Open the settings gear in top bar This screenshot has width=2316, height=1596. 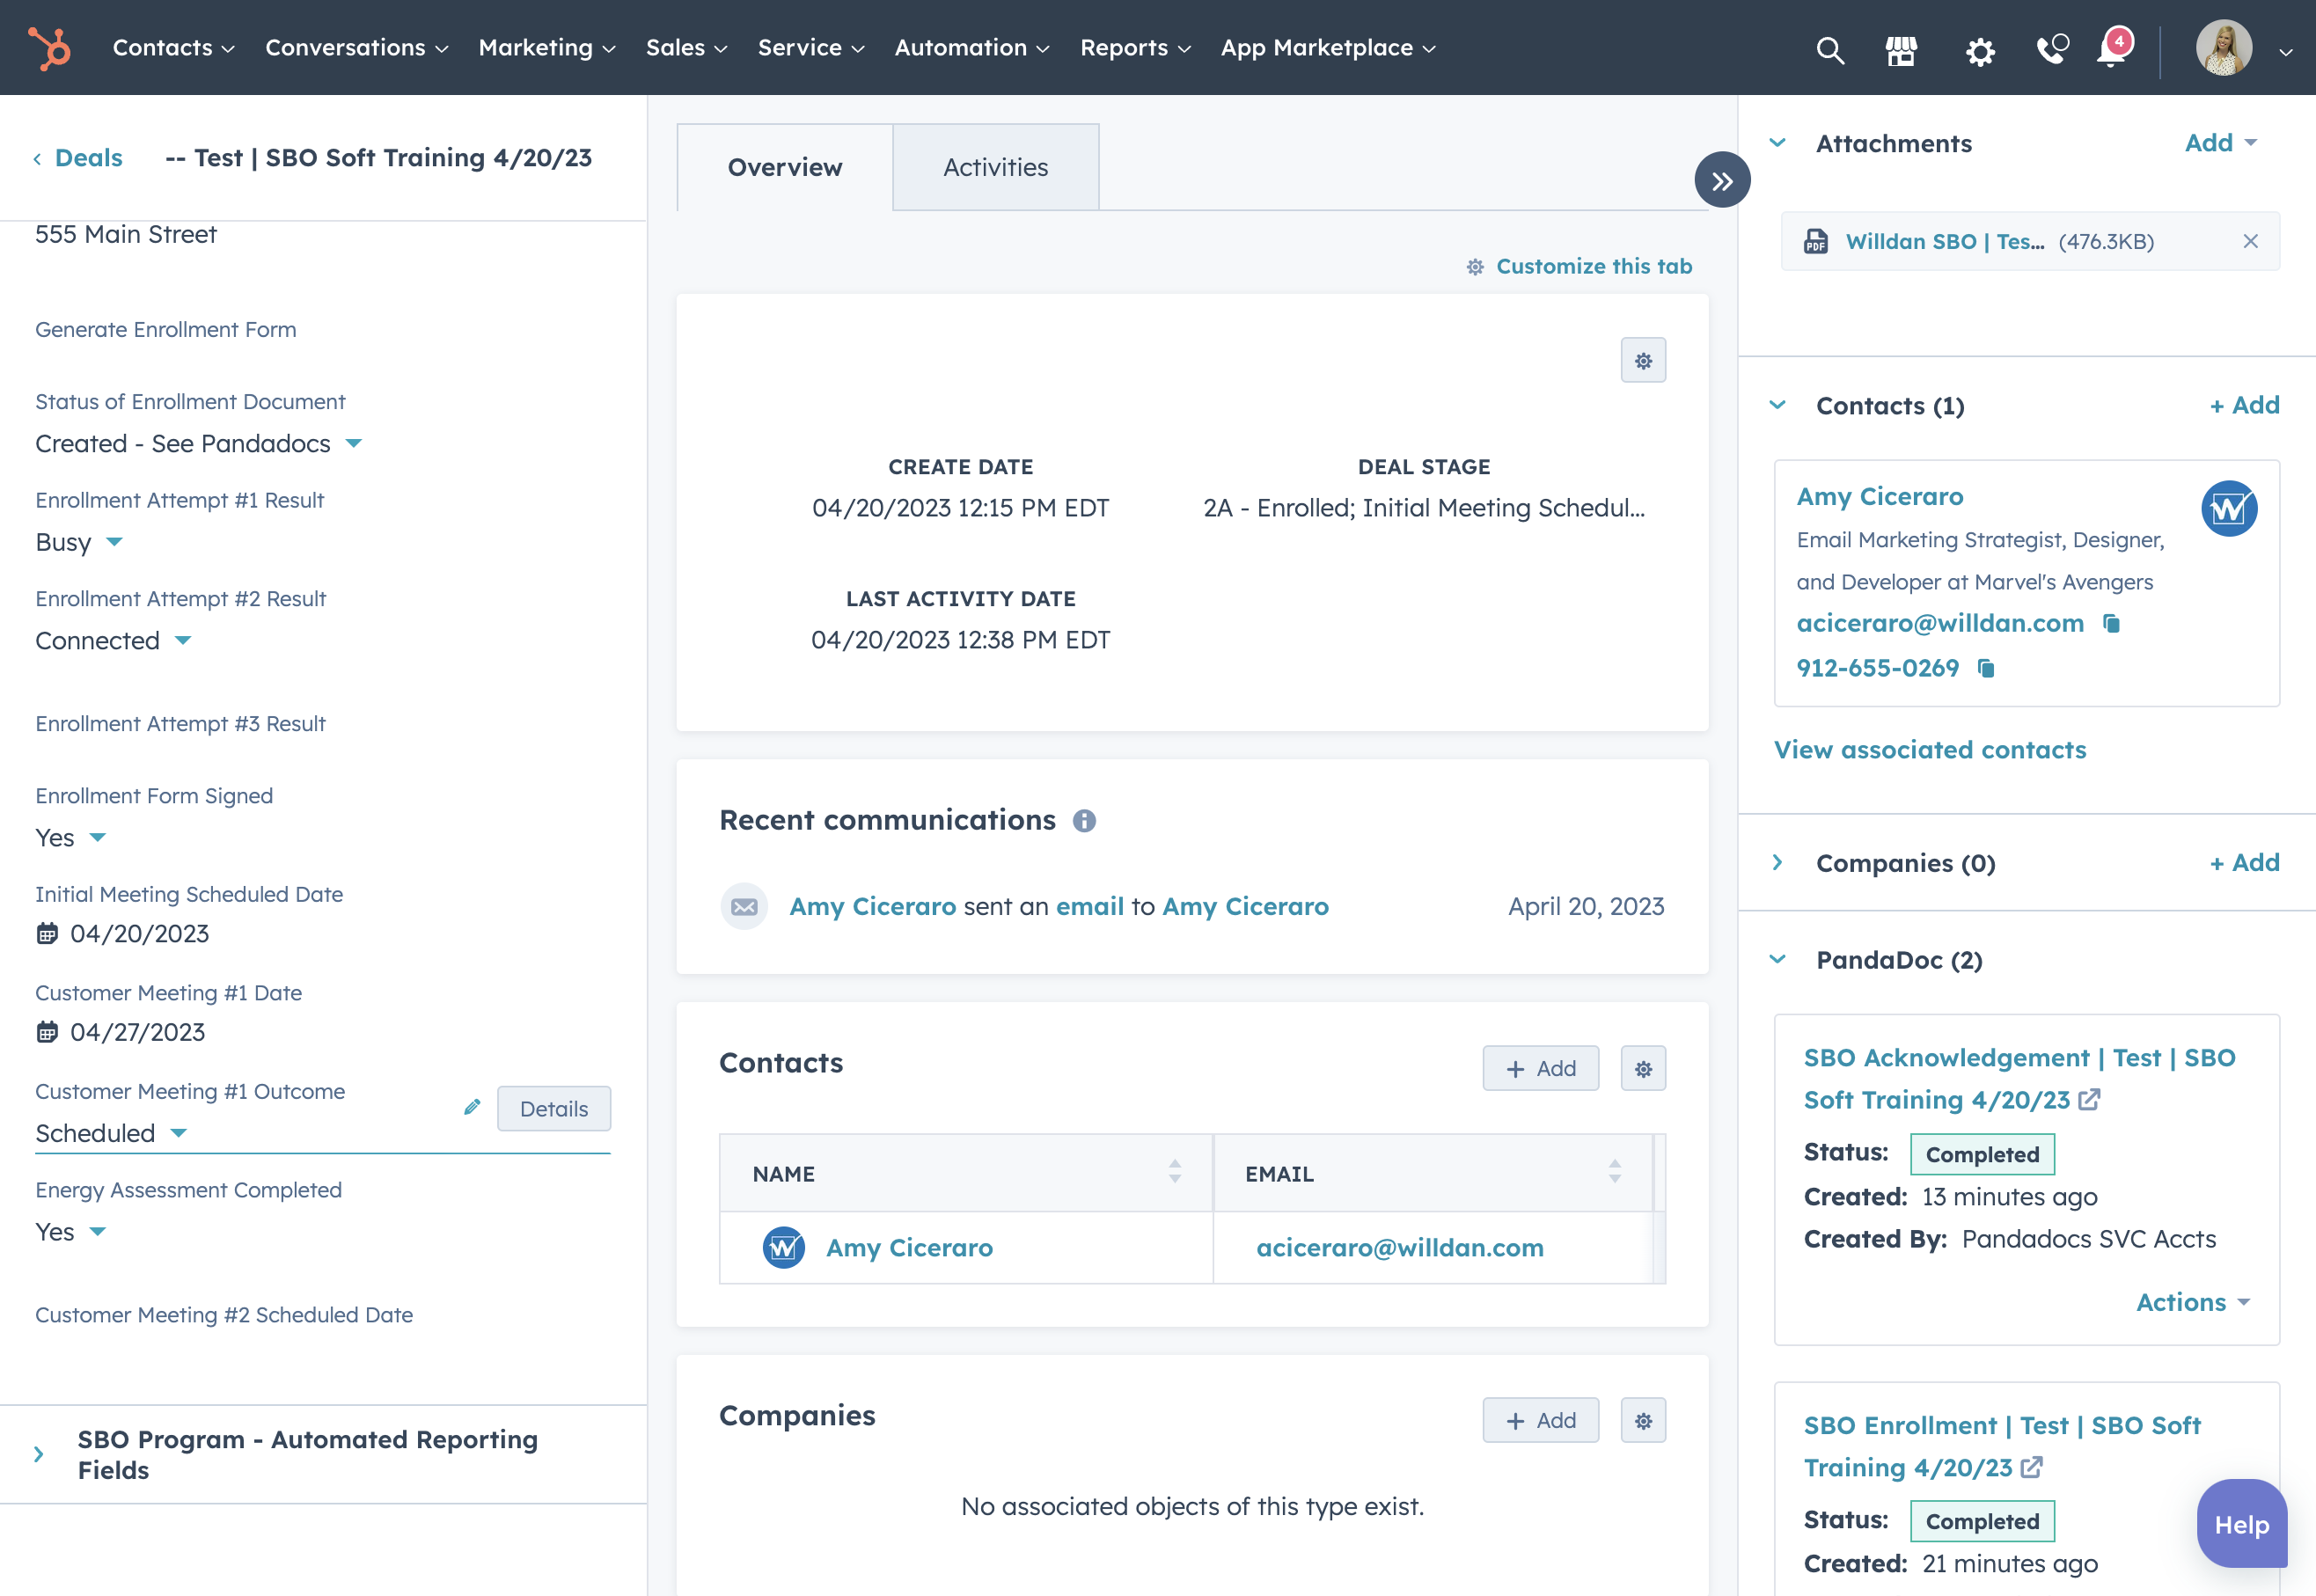[1980, 51]
